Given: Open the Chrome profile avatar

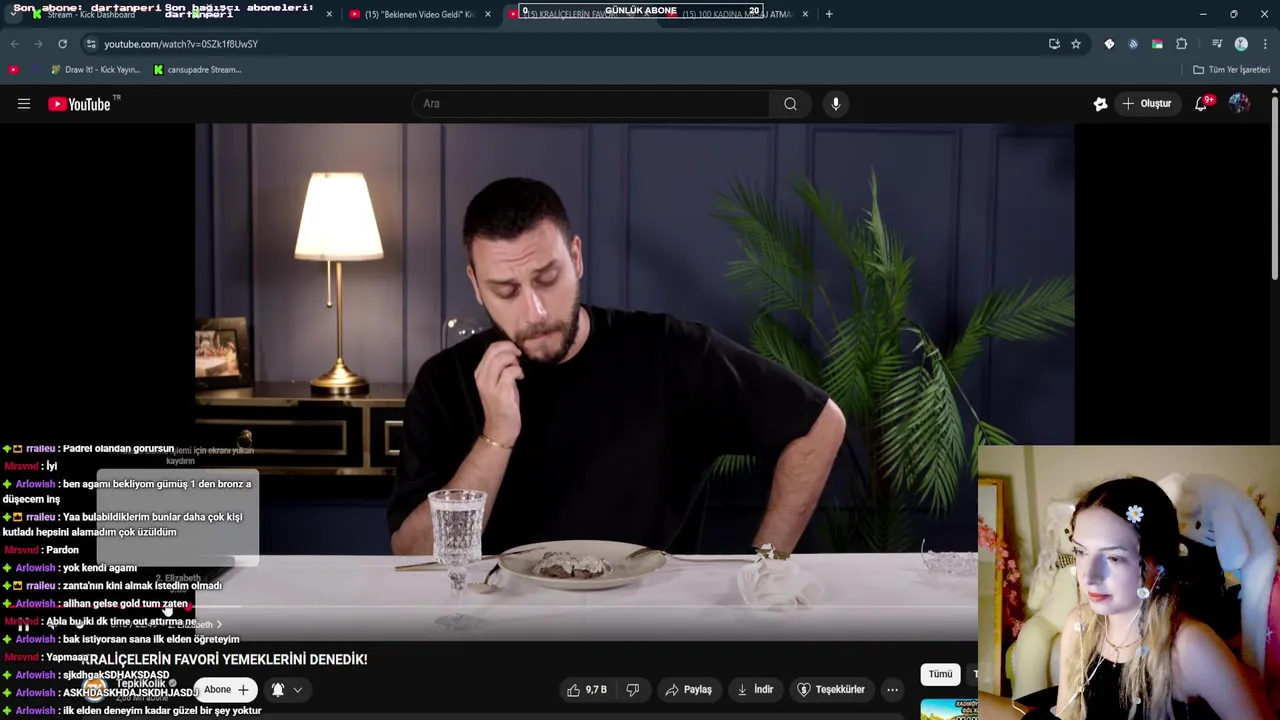Looking at the screenshot, I should coord(1241,44).
